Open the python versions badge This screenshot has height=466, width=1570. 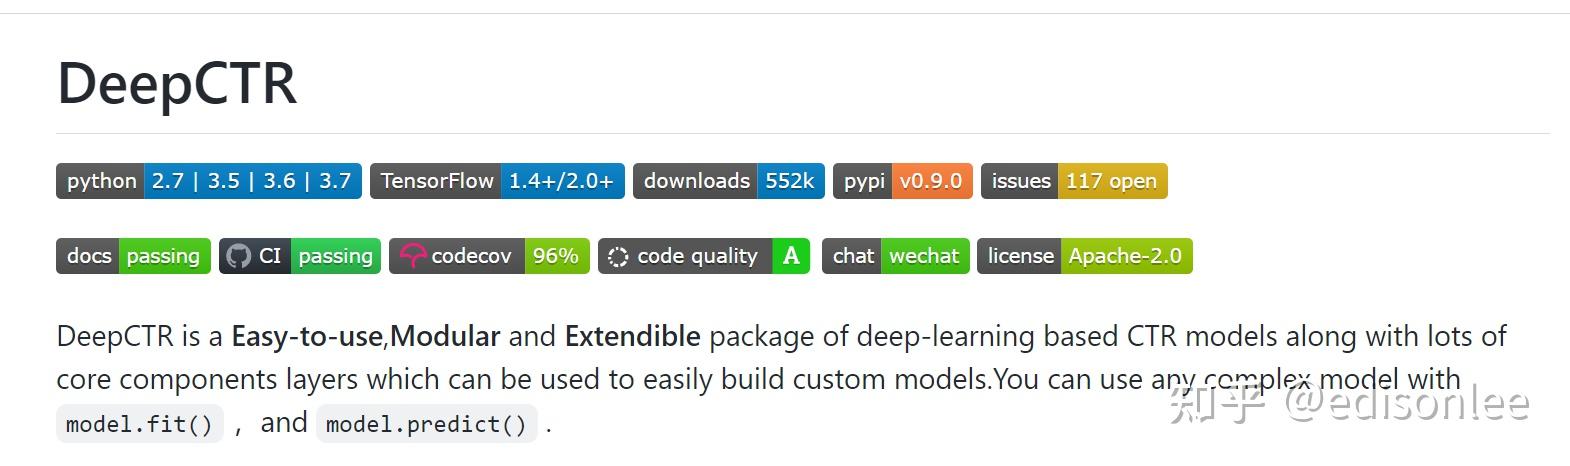(x=208, y=181)
